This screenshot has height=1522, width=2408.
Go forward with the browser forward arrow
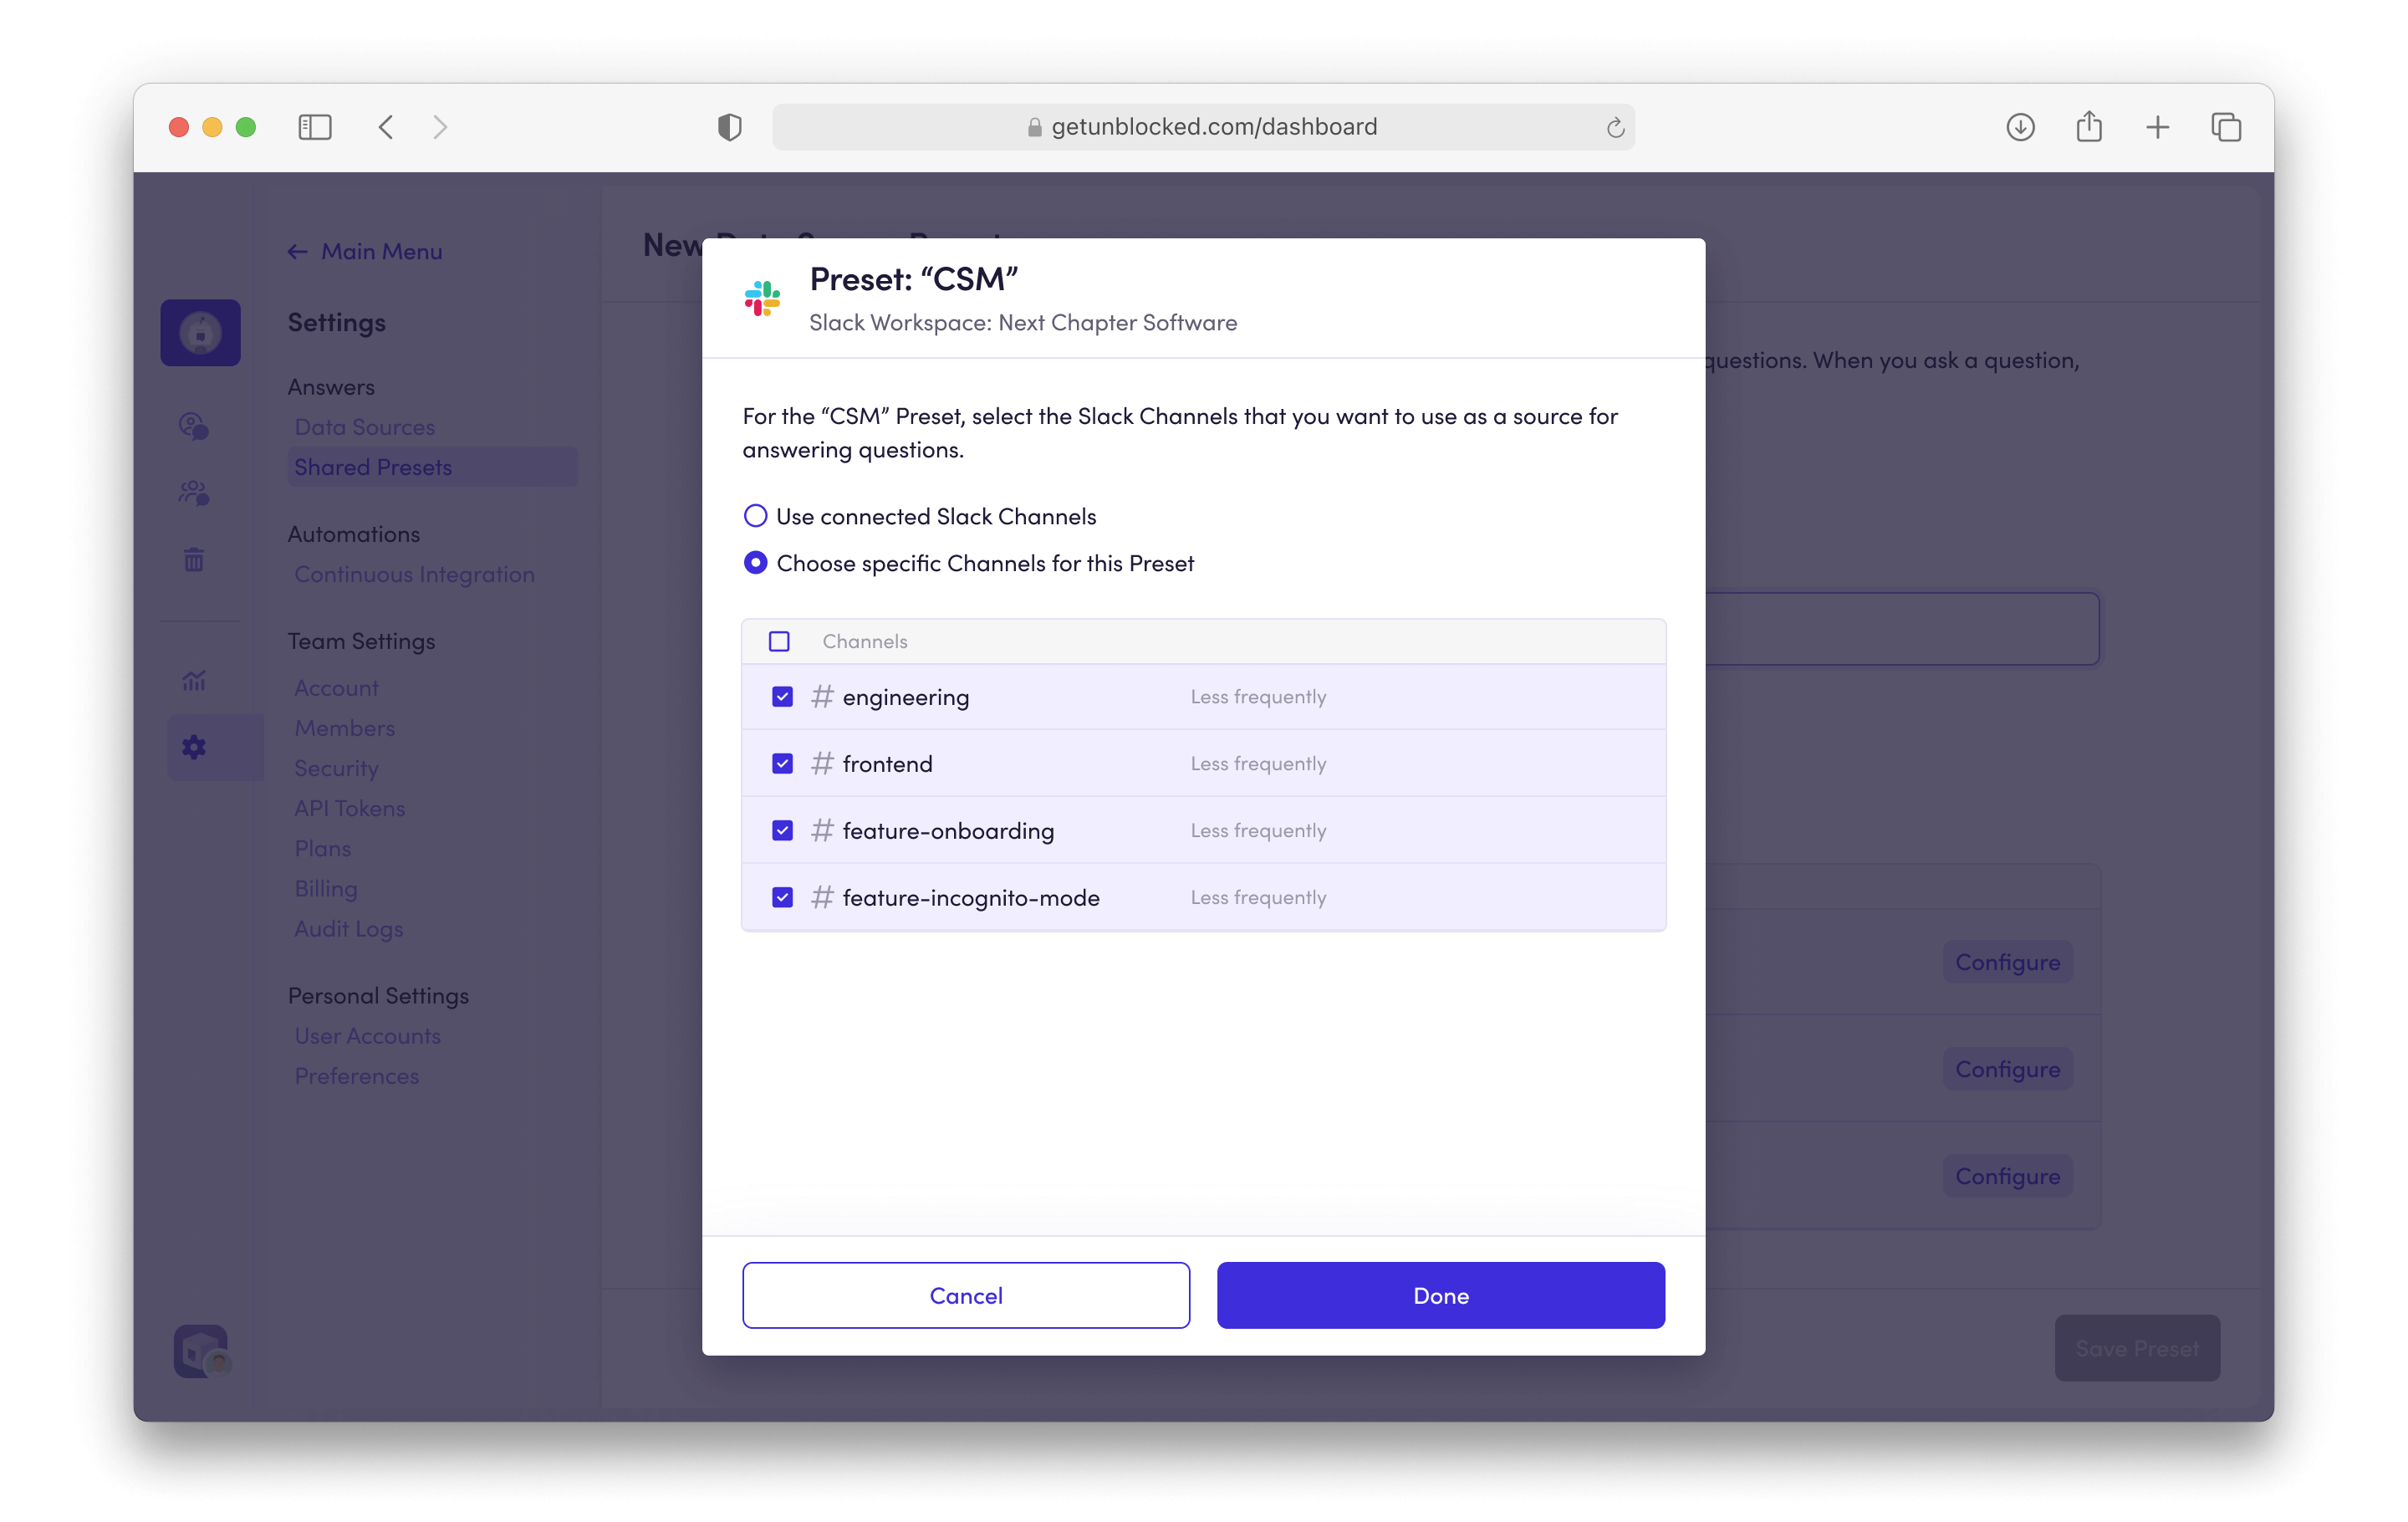point(440,127)
